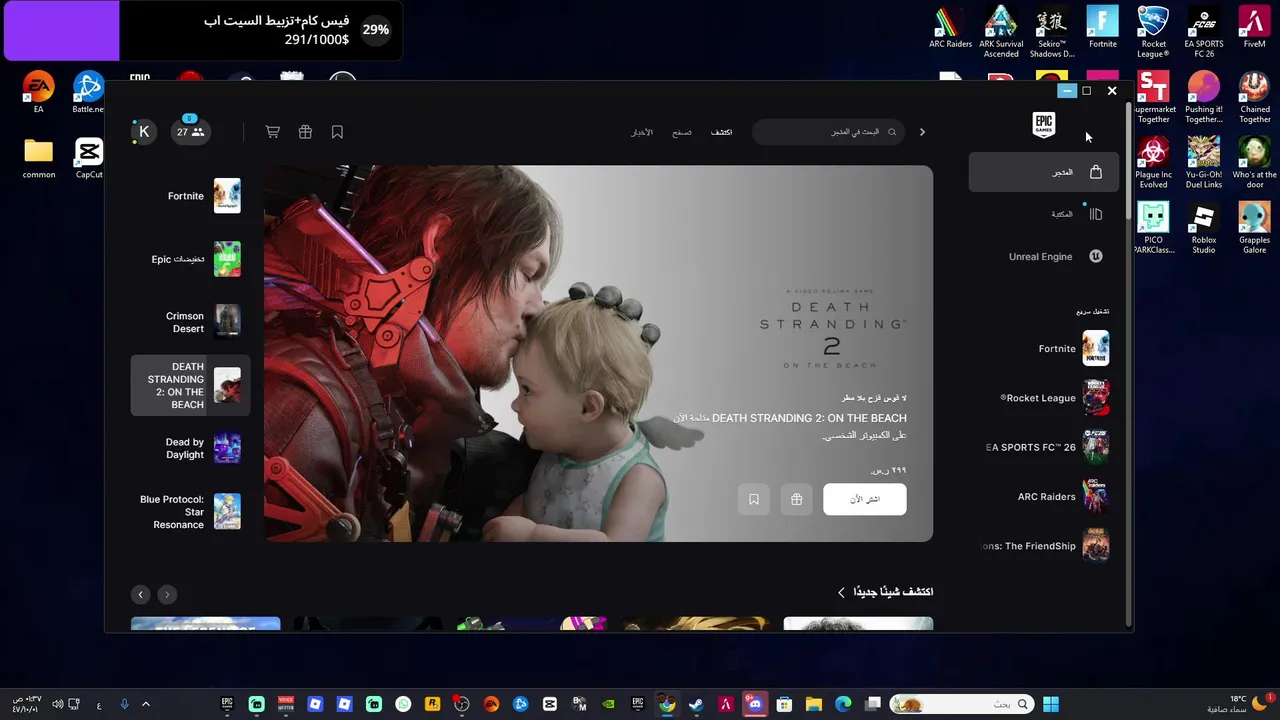Select Fortnite in the featured carousel list
This screenshot has width=1280, height=720.
tap(191, 196)
